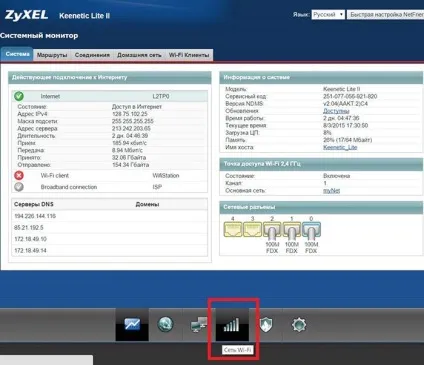Viewport: 424px width, 365px height.
Task: Click the Серверы DNS column header
Action: click(34, 204)
